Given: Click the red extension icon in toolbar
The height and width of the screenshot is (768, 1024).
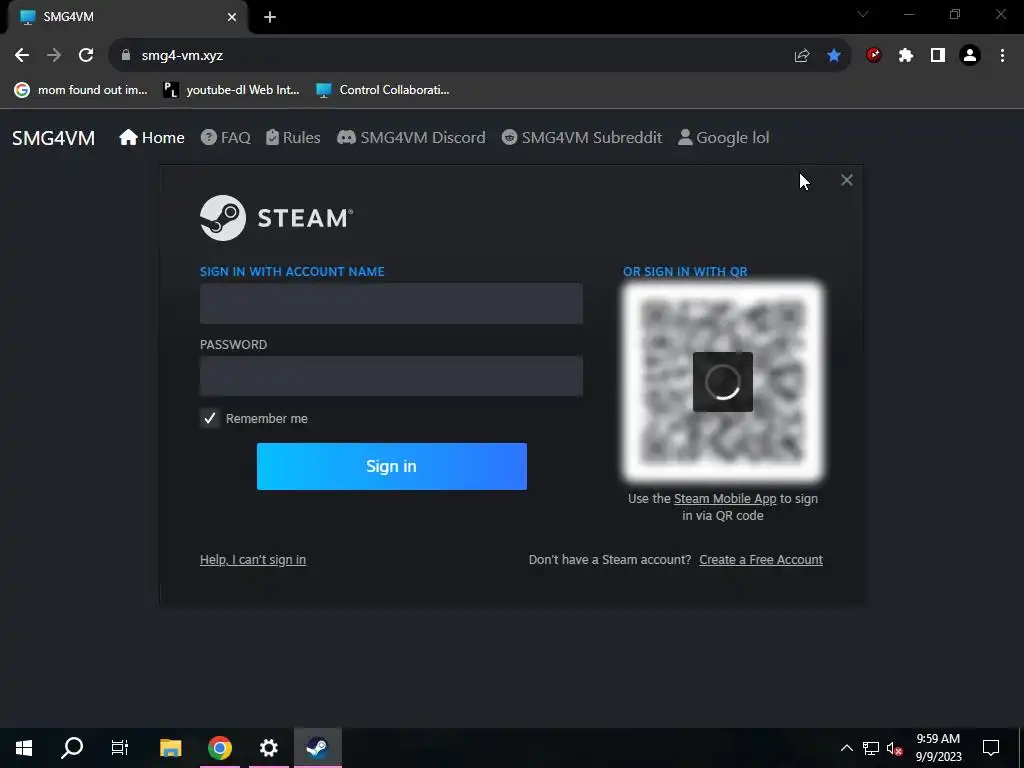Looking at the screenshot, I should coord(874,56).
